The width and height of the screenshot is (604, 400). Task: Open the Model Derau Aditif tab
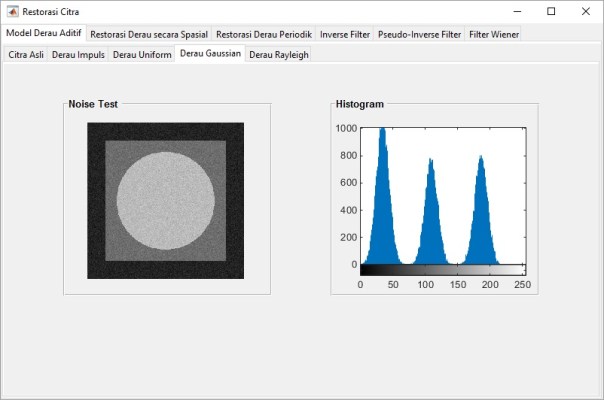[43, 33]
